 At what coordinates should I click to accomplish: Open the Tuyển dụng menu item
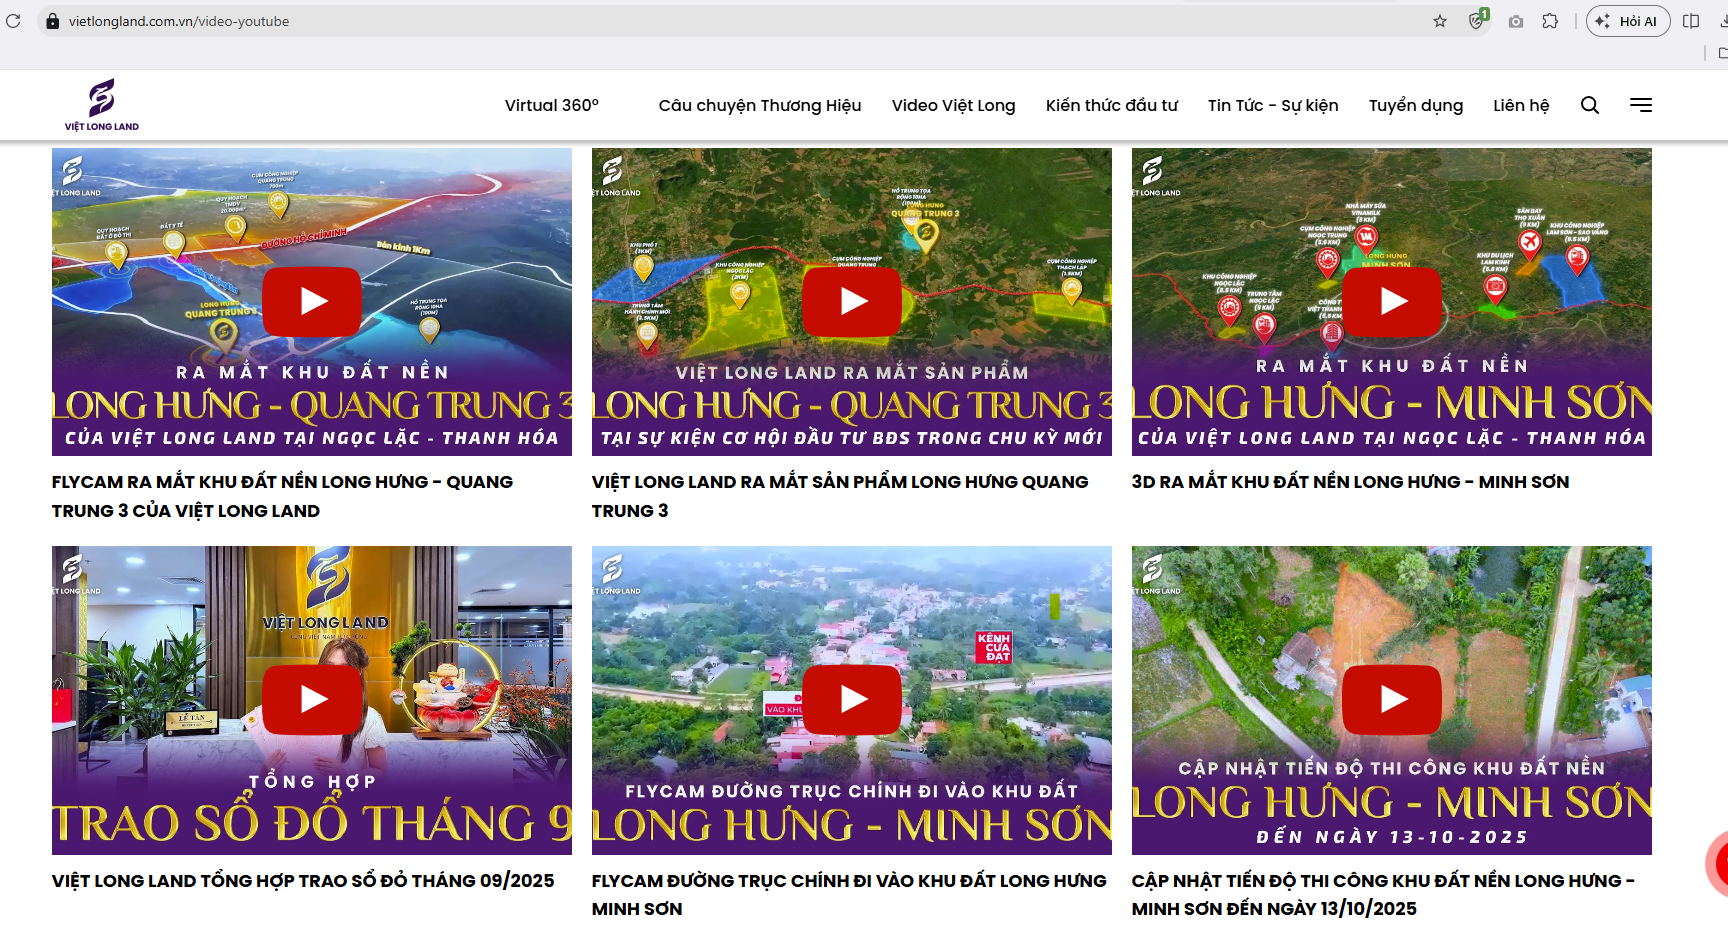[x=1416, y=105]
